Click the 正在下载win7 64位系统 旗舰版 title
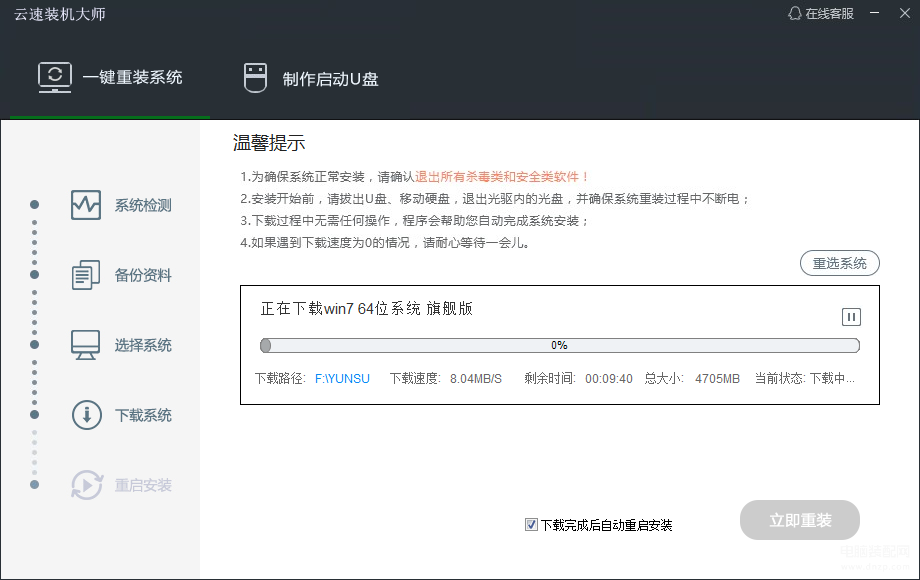The width and height of the screenshot is (920, 580). (x=367, y=308)
